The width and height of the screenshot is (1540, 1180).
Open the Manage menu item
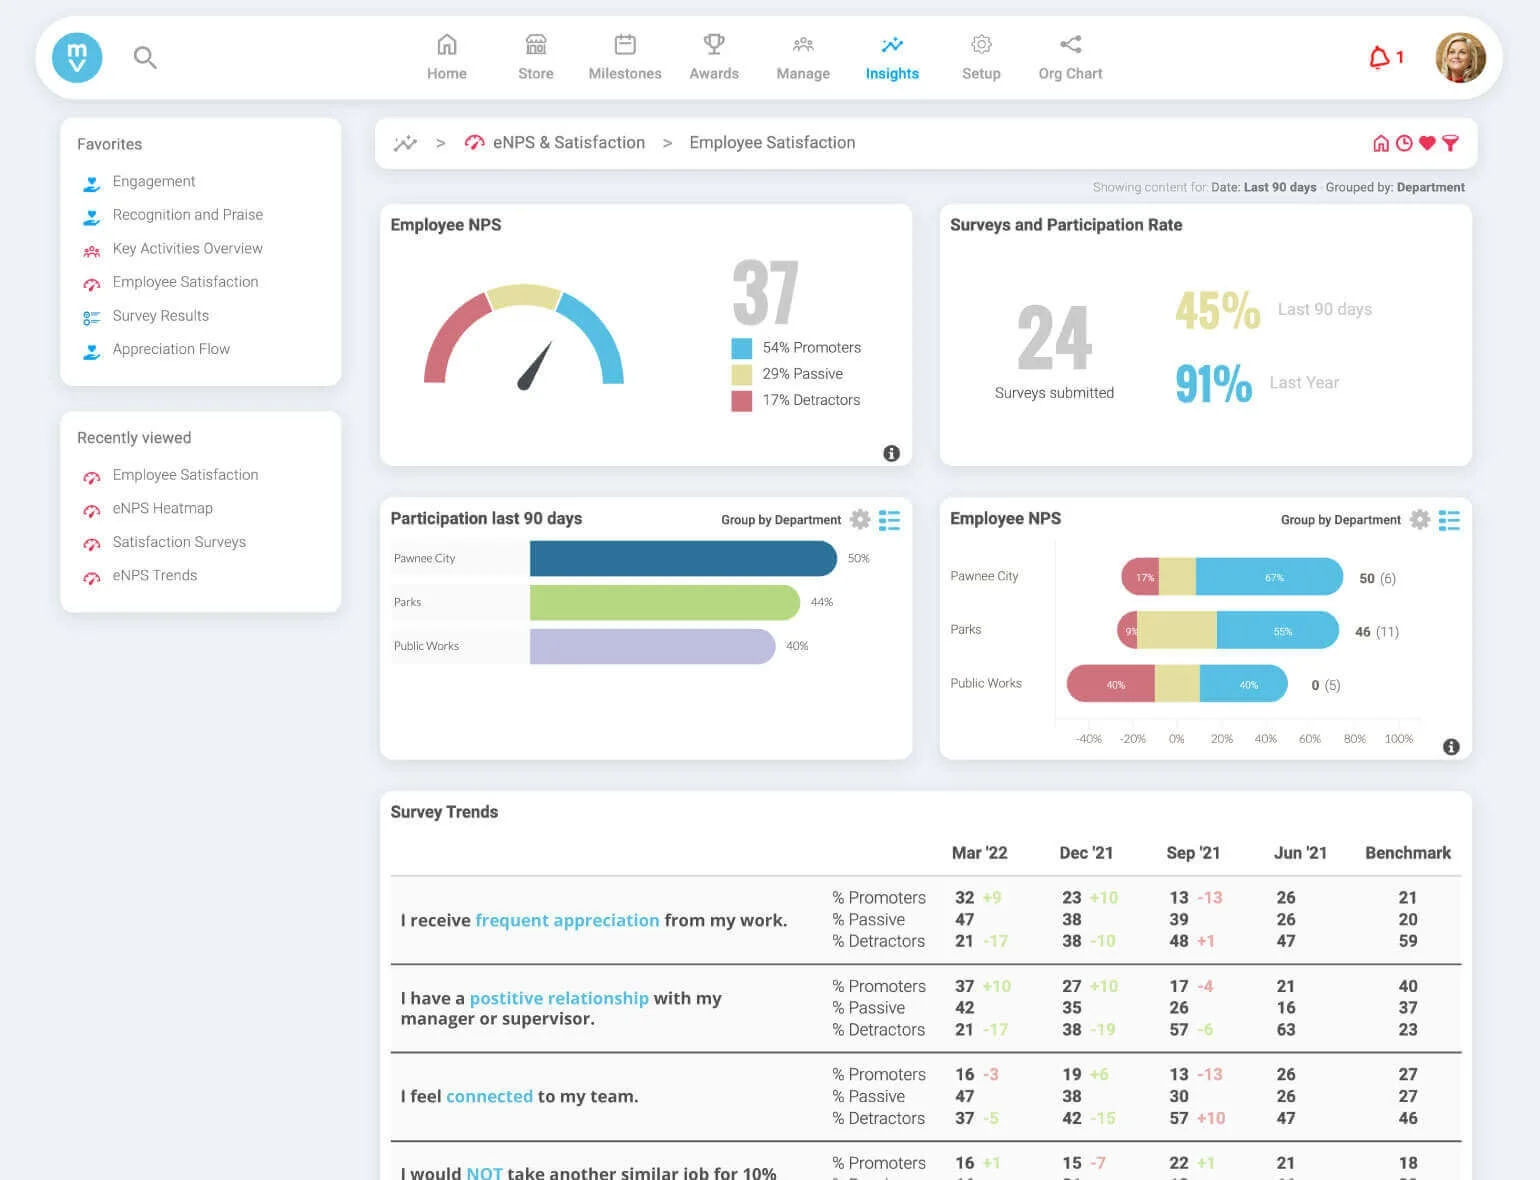pos(802,57)
